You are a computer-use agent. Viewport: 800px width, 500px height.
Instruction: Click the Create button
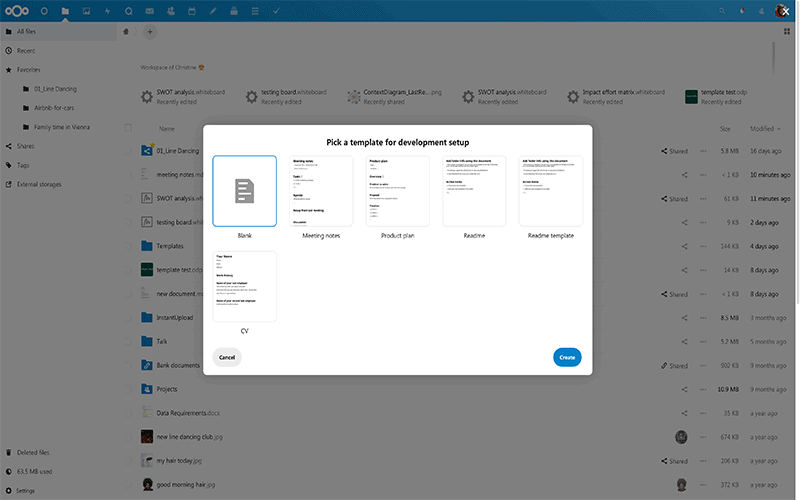pyautogui.click(x=567, y=357)
